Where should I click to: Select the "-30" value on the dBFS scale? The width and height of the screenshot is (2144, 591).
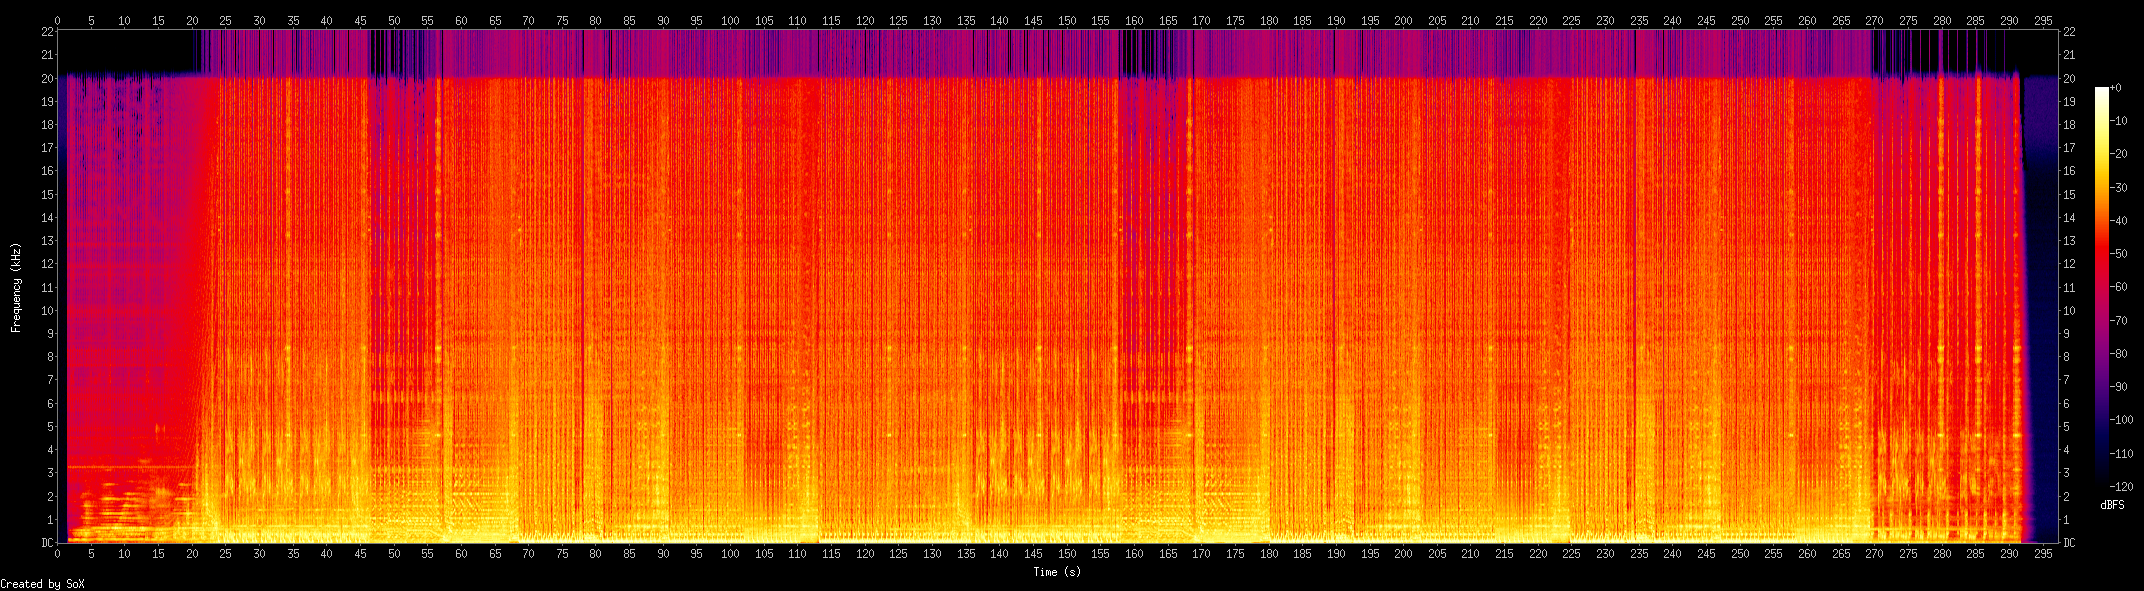[x=2118, y=188]
